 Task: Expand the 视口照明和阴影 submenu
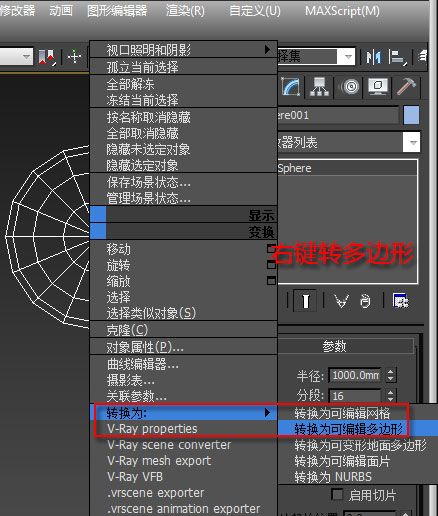184,50
